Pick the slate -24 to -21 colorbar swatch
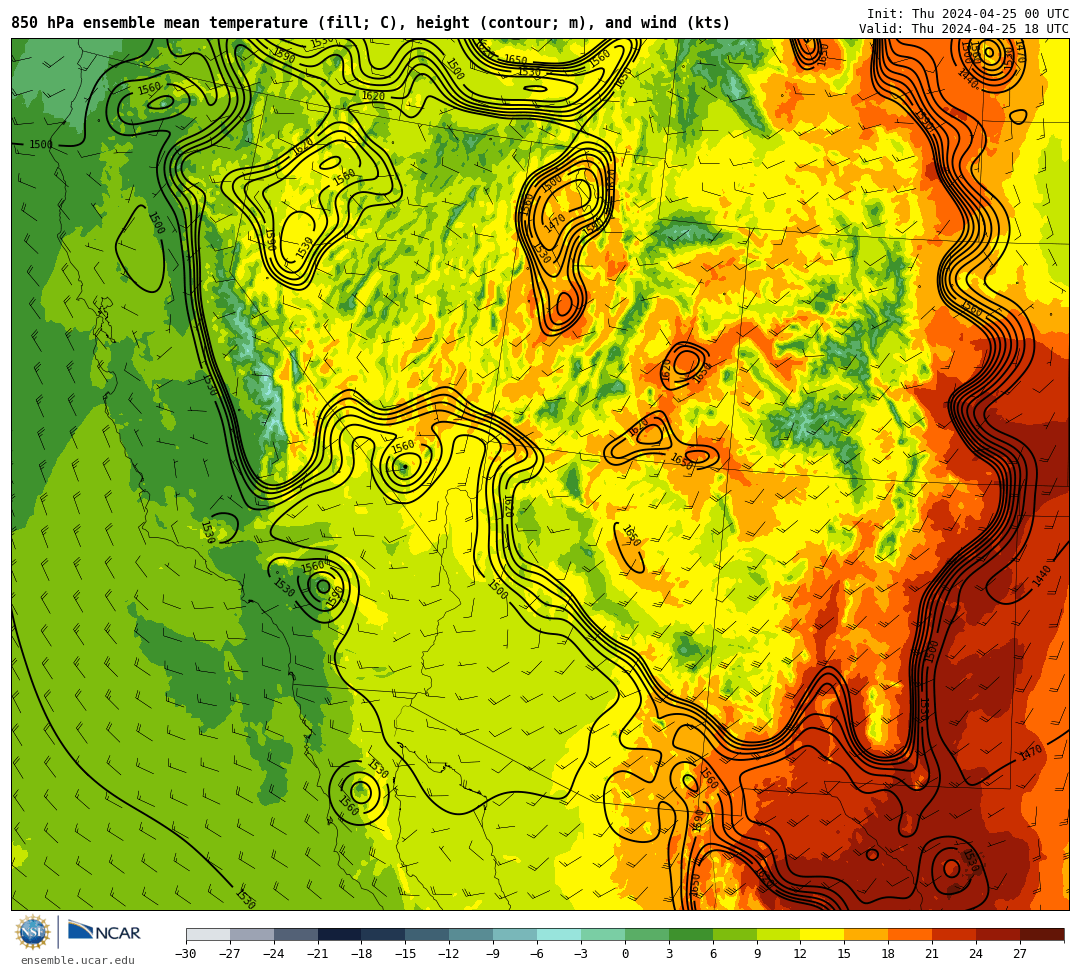 point(296,934)
